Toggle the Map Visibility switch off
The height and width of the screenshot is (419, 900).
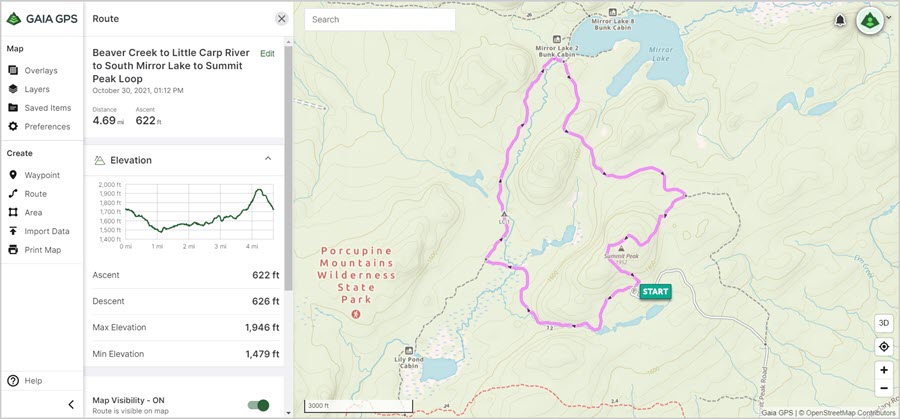(258, 405)
